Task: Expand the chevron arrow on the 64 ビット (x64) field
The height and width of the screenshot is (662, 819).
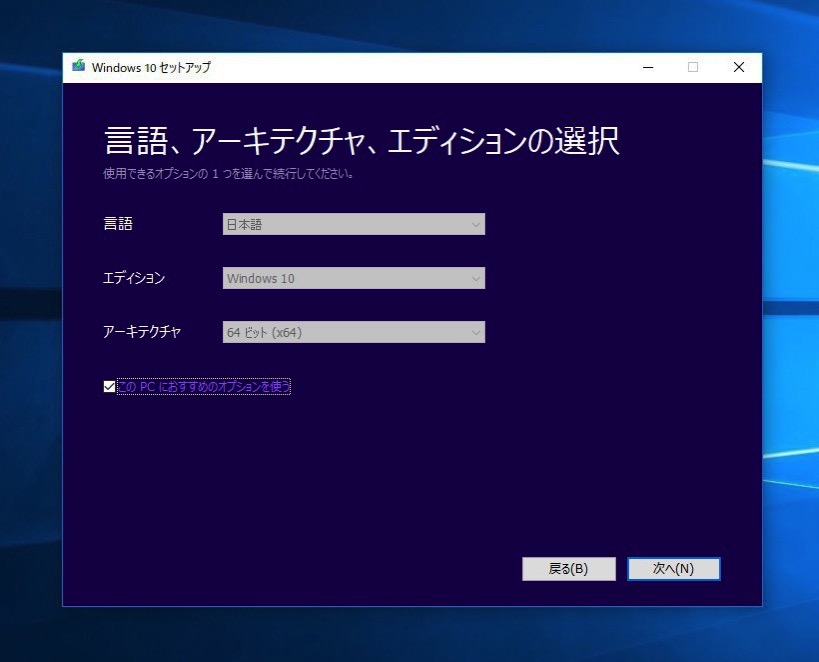Action: click(x=475, y=332)
